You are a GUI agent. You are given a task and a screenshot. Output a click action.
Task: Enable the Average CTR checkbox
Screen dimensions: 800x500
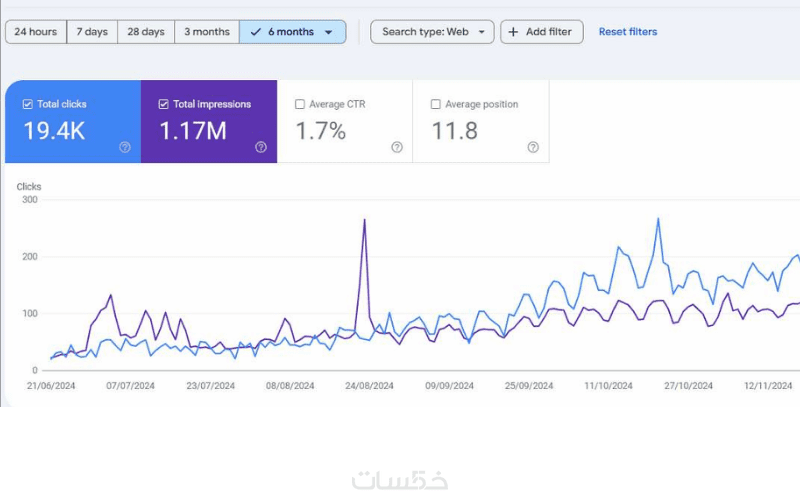click(300, 104)
